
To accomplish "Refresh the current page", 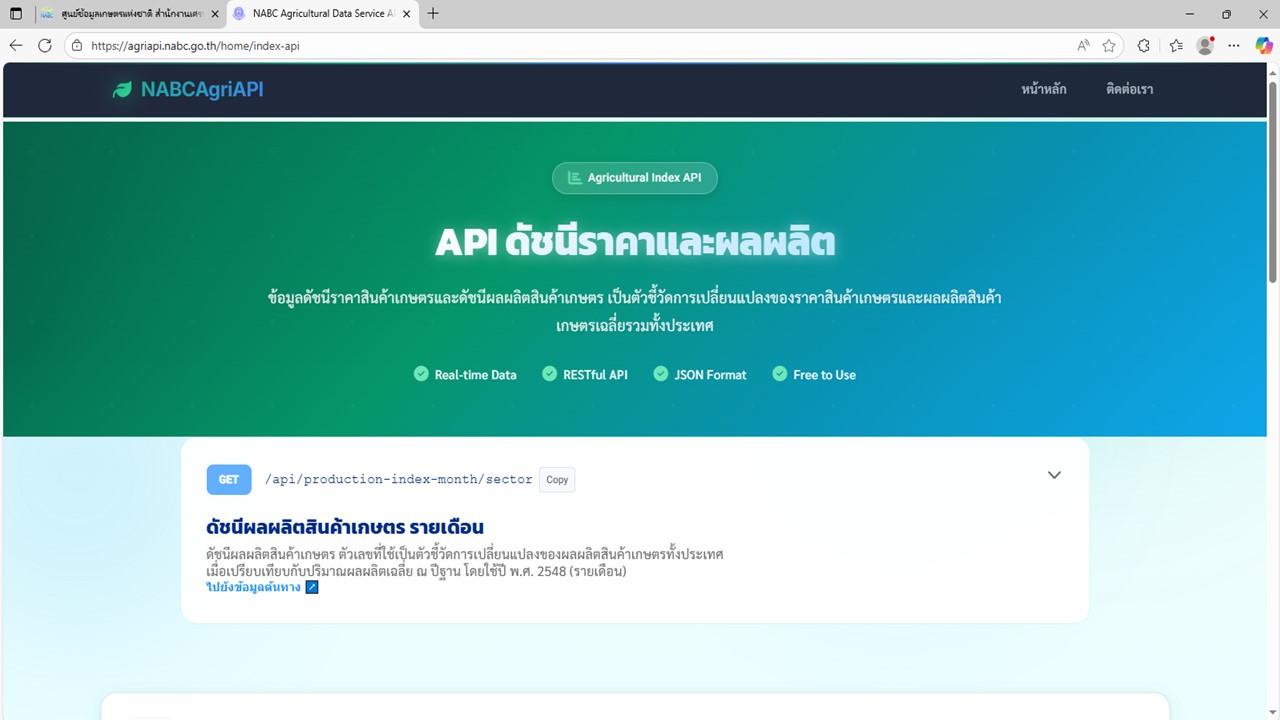I will (44, 45).
